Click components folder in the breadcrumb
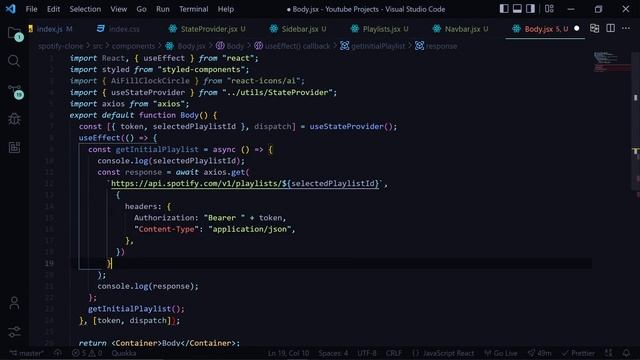The image size is (640, 360). (x=133, y=46)
